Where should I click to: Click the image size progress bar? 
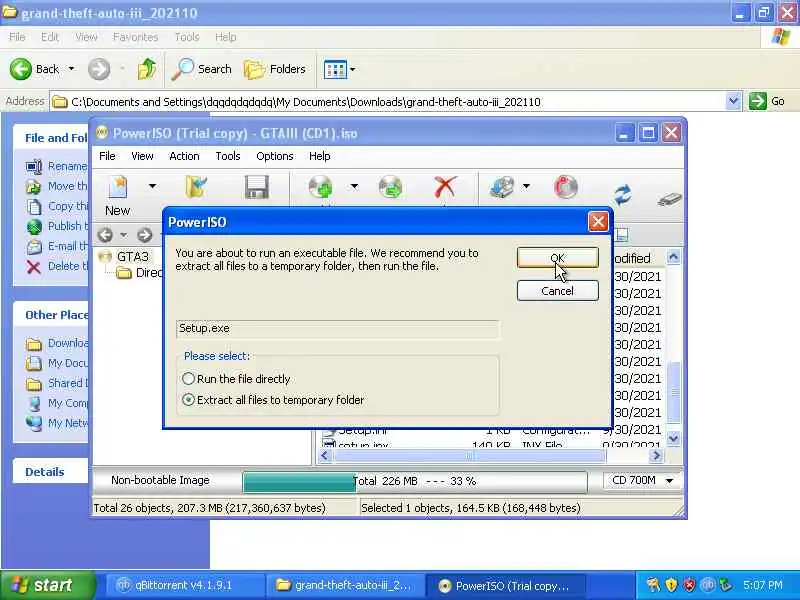coord(414,482)
